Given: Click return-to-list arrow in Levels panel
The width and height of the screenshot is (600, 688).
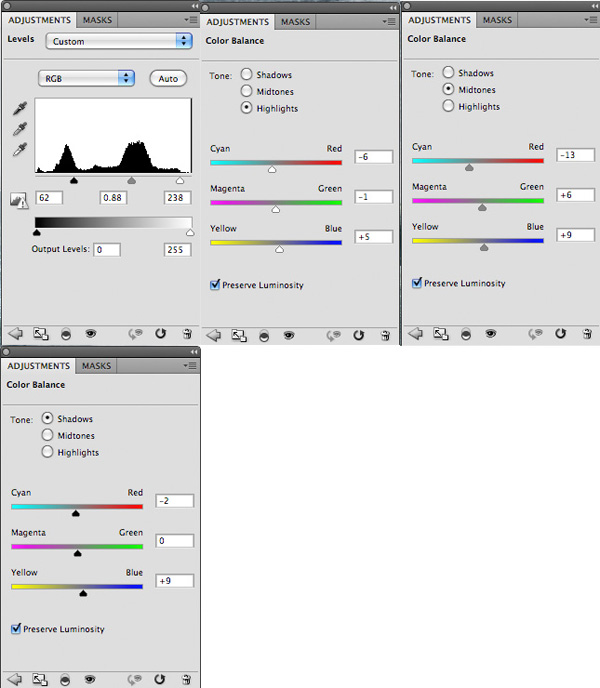Looking at the screenshot, I should point(15,334).
